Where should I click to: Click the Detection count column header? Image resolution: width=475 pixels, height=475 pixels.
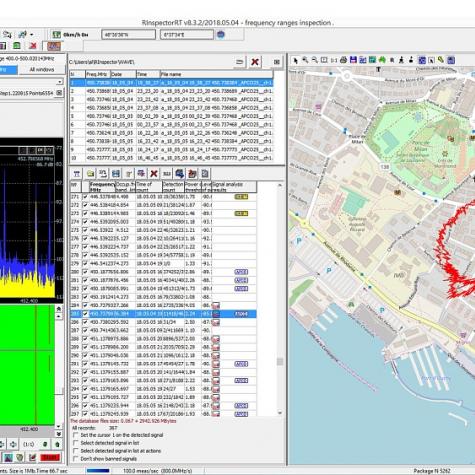(173, 187)
